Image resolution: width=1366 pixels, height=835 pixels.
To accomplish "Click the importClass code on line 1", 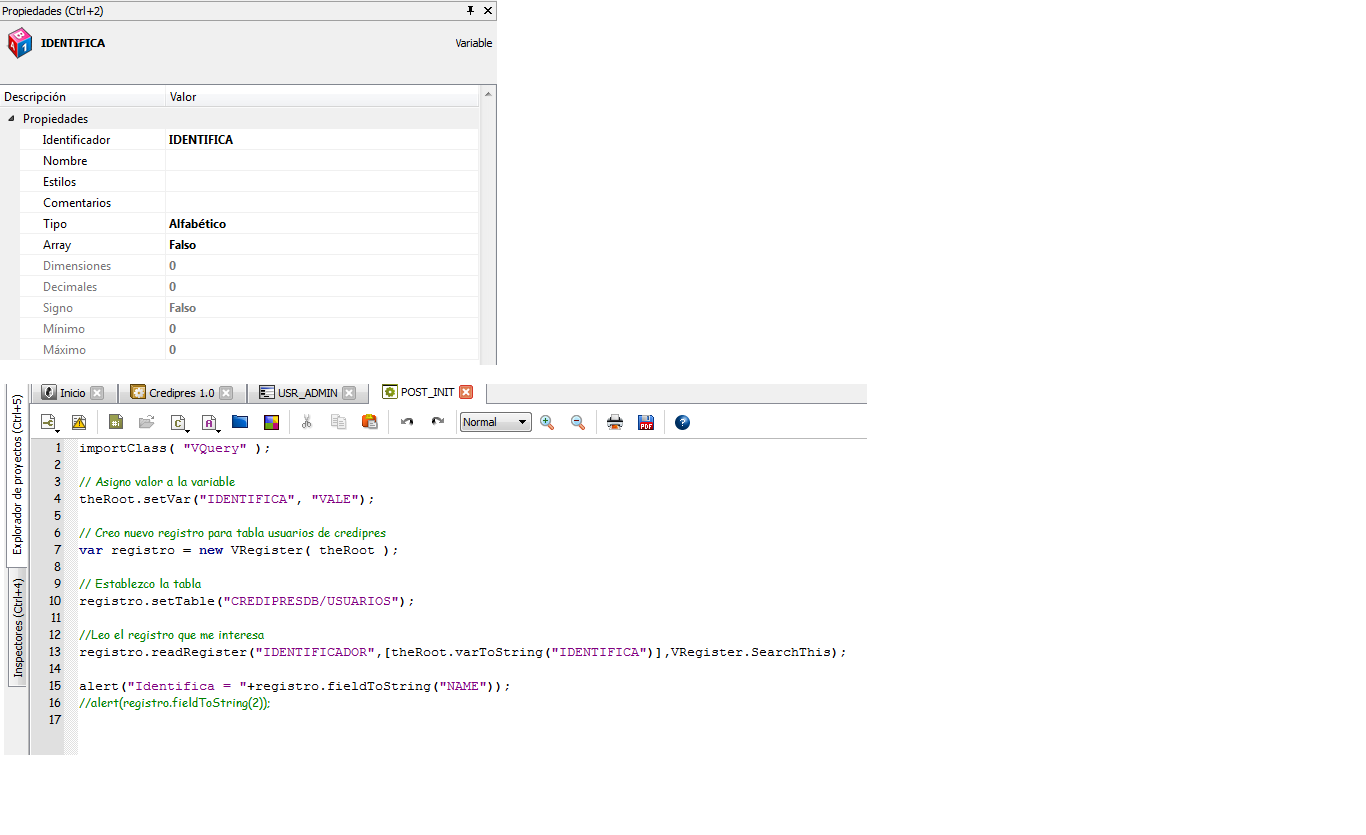I will 175,448.
